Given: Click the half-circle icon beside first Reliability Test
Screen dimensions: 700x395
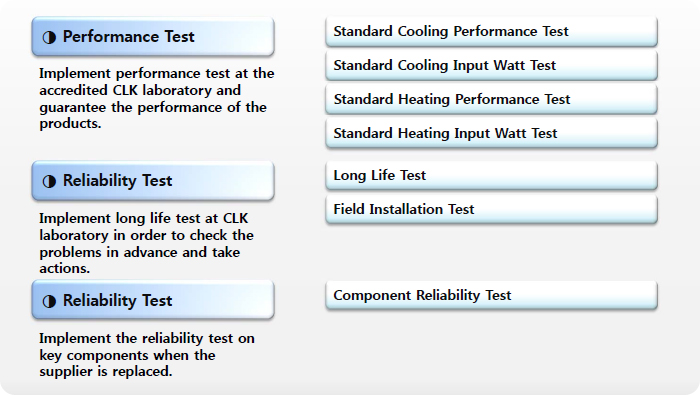Looking at the screenshot, I should pos(49,182).
